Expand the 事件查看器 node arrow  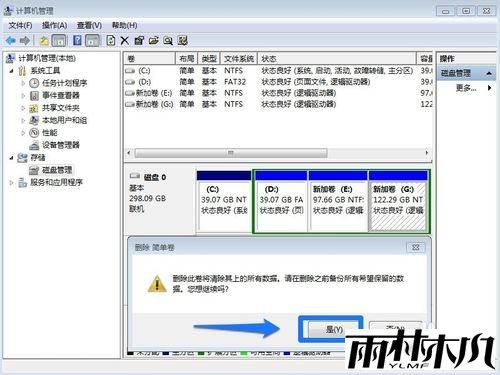point(23,96)
